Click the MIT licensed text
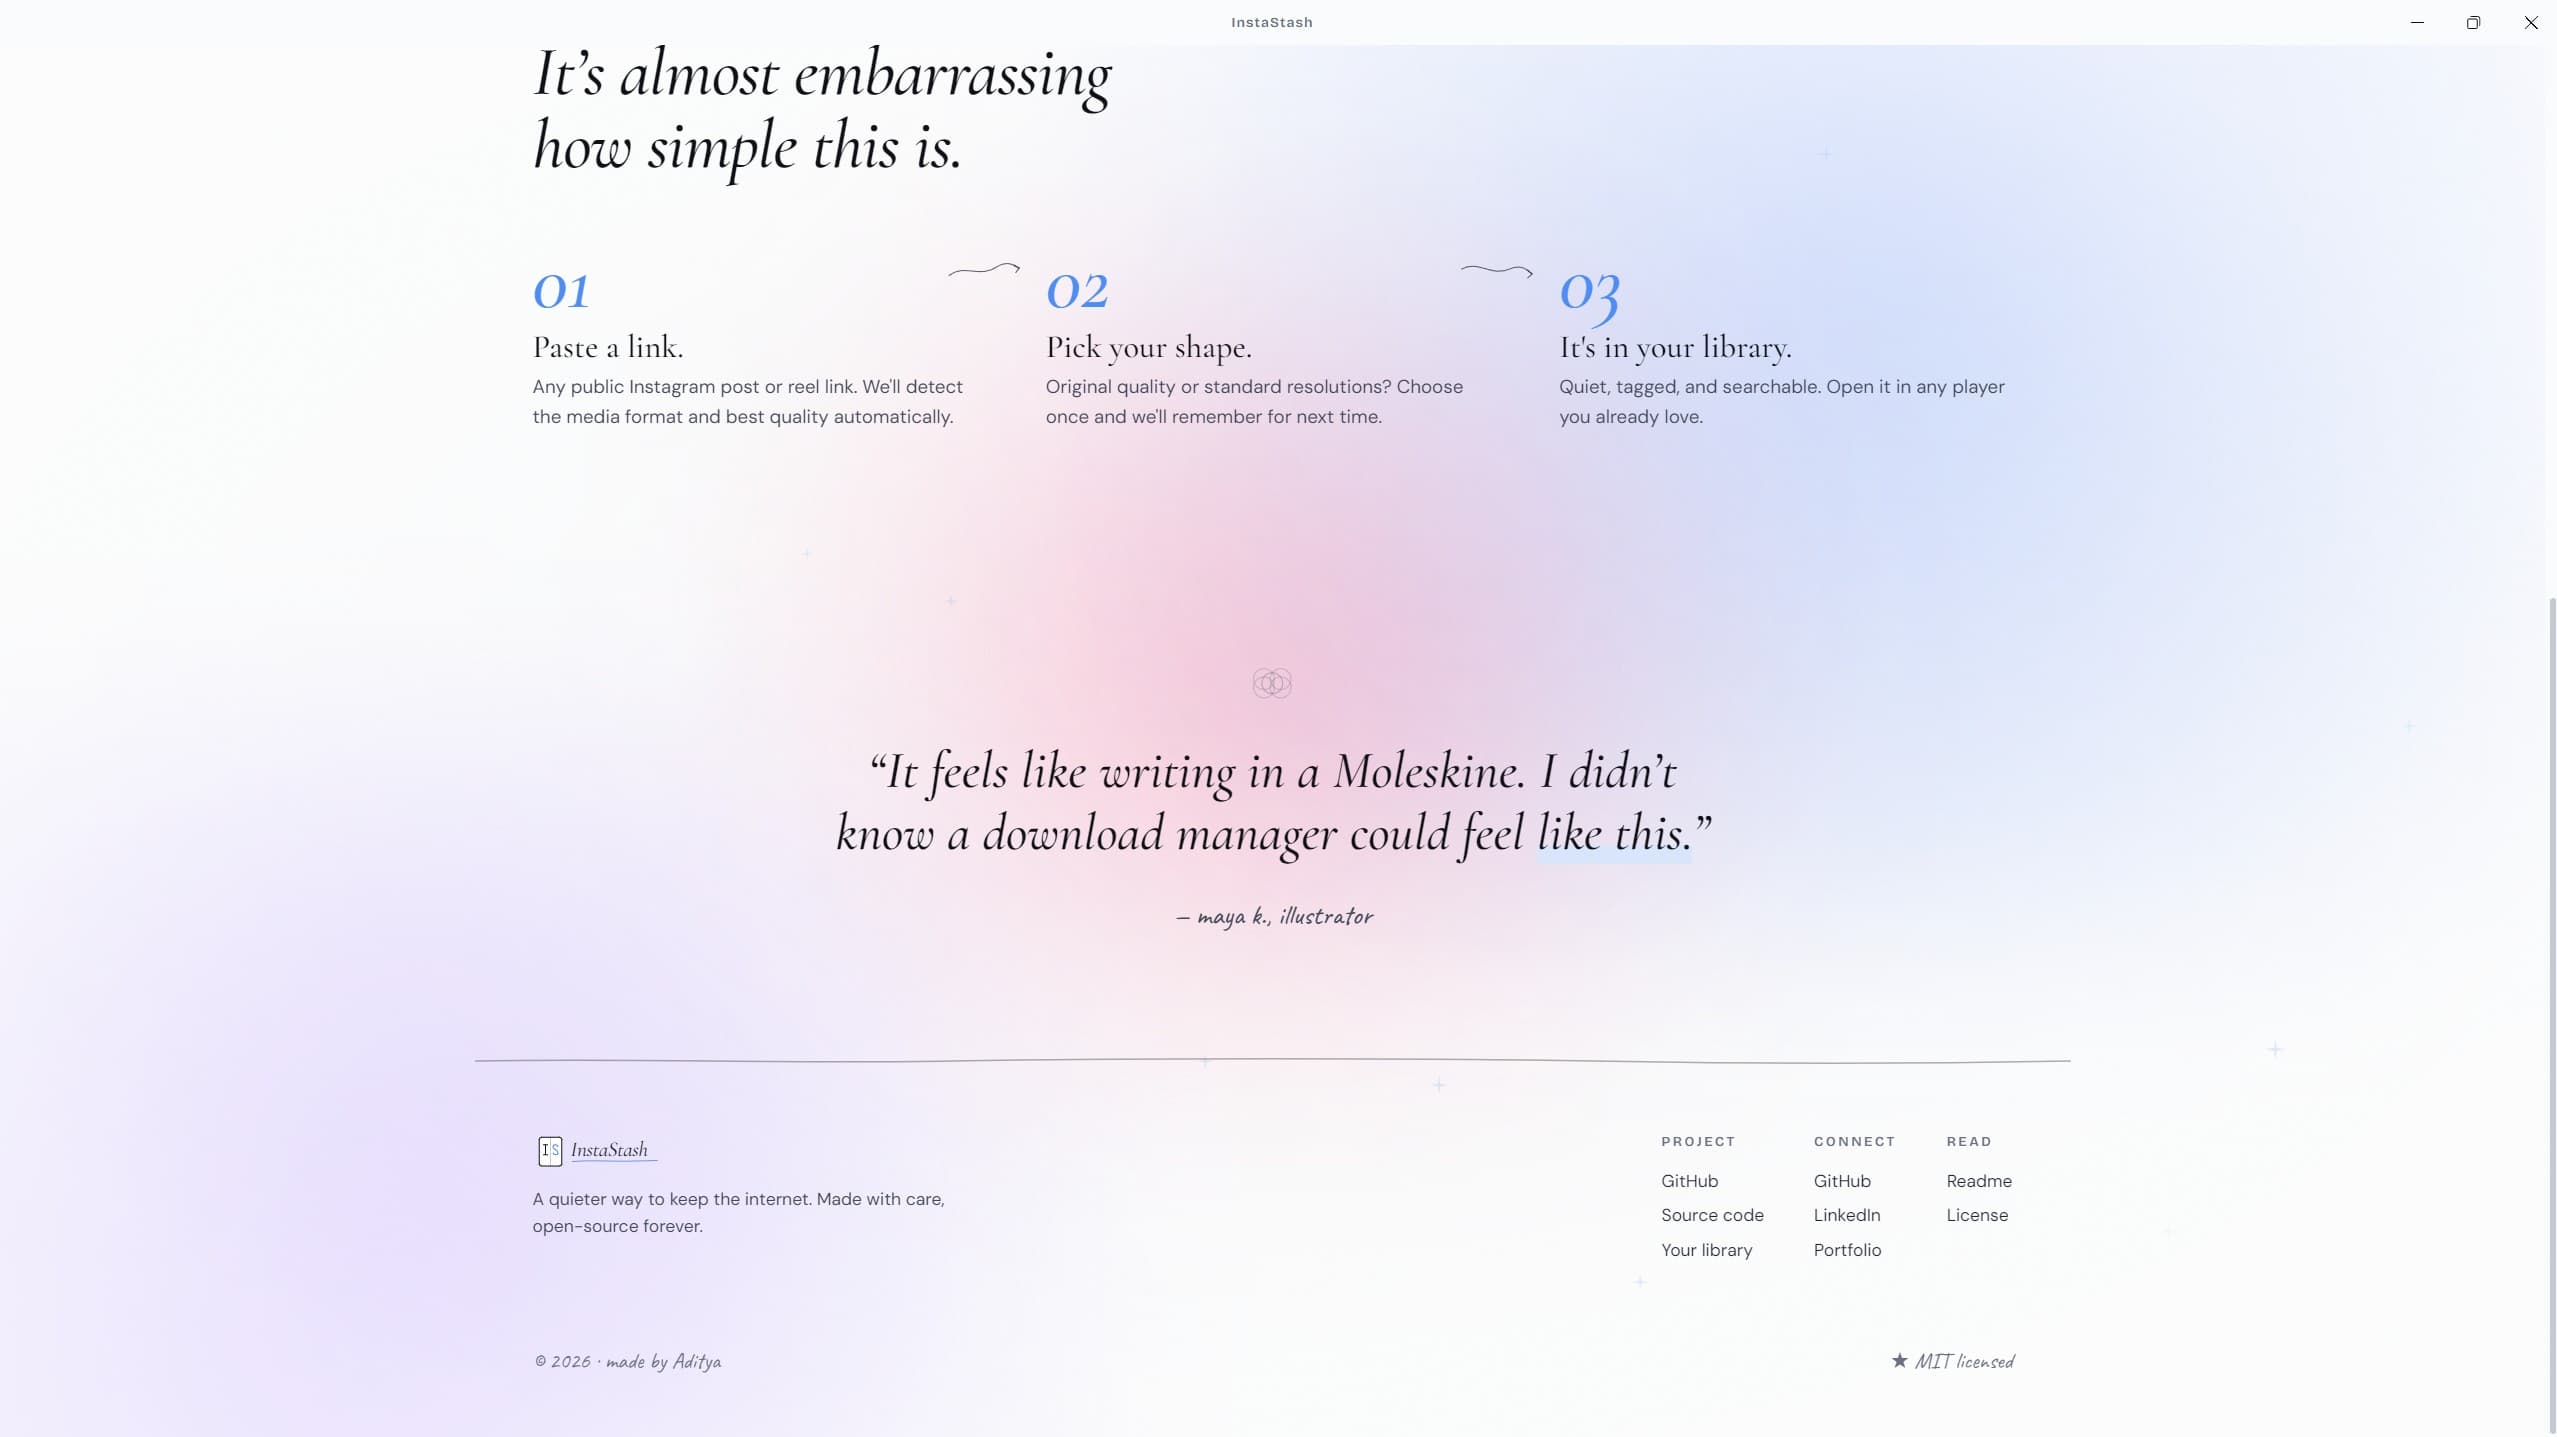2557x1437 pixels. [1964, 1361]
